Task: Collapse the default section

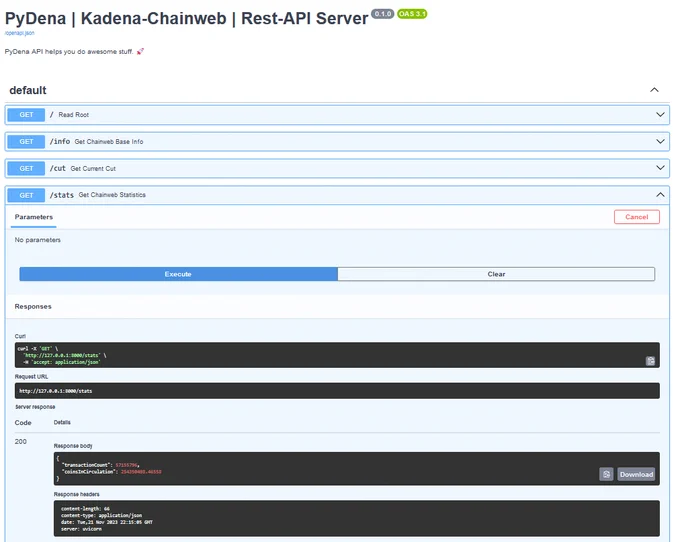Action: pos(654,90)
